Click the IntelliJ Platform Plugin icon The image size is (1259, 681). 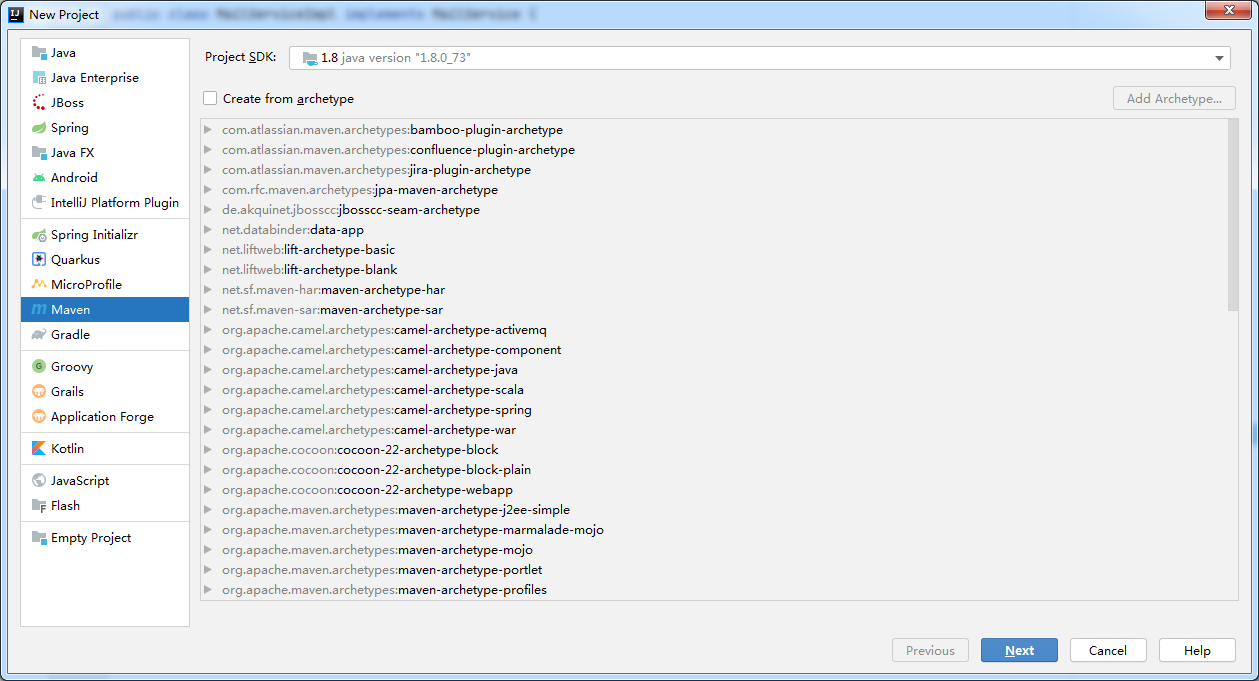tap(39, 203)
